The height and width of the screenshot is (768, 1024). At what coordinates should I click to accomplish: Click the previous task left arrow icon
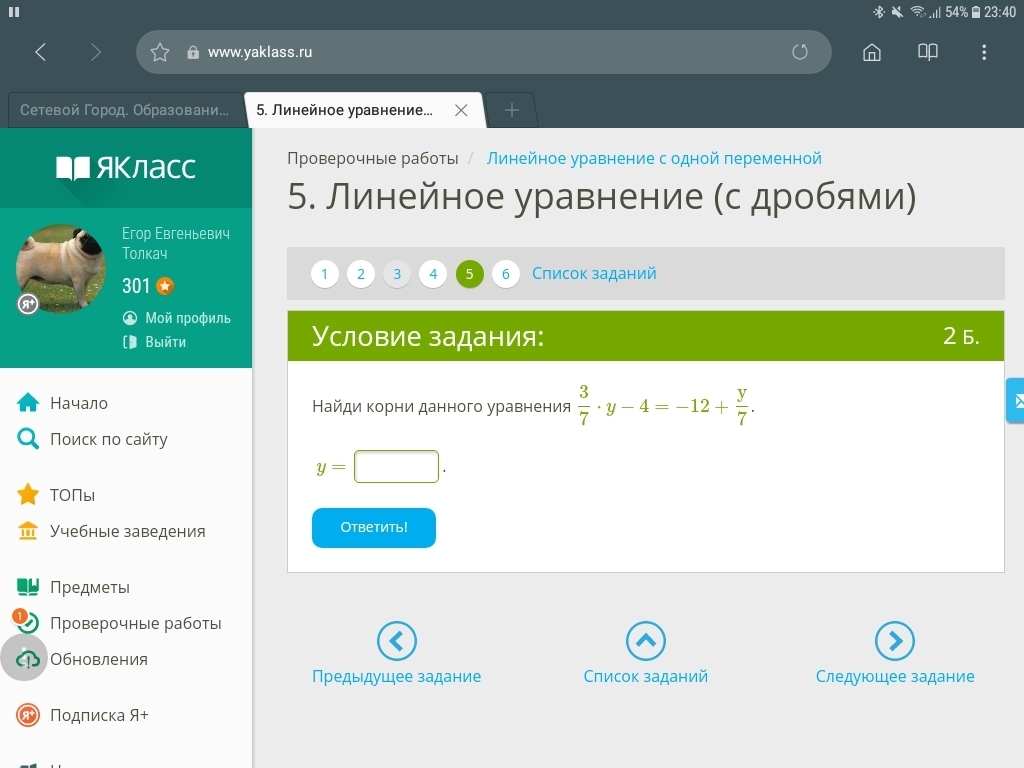click(x=396, y=641)
